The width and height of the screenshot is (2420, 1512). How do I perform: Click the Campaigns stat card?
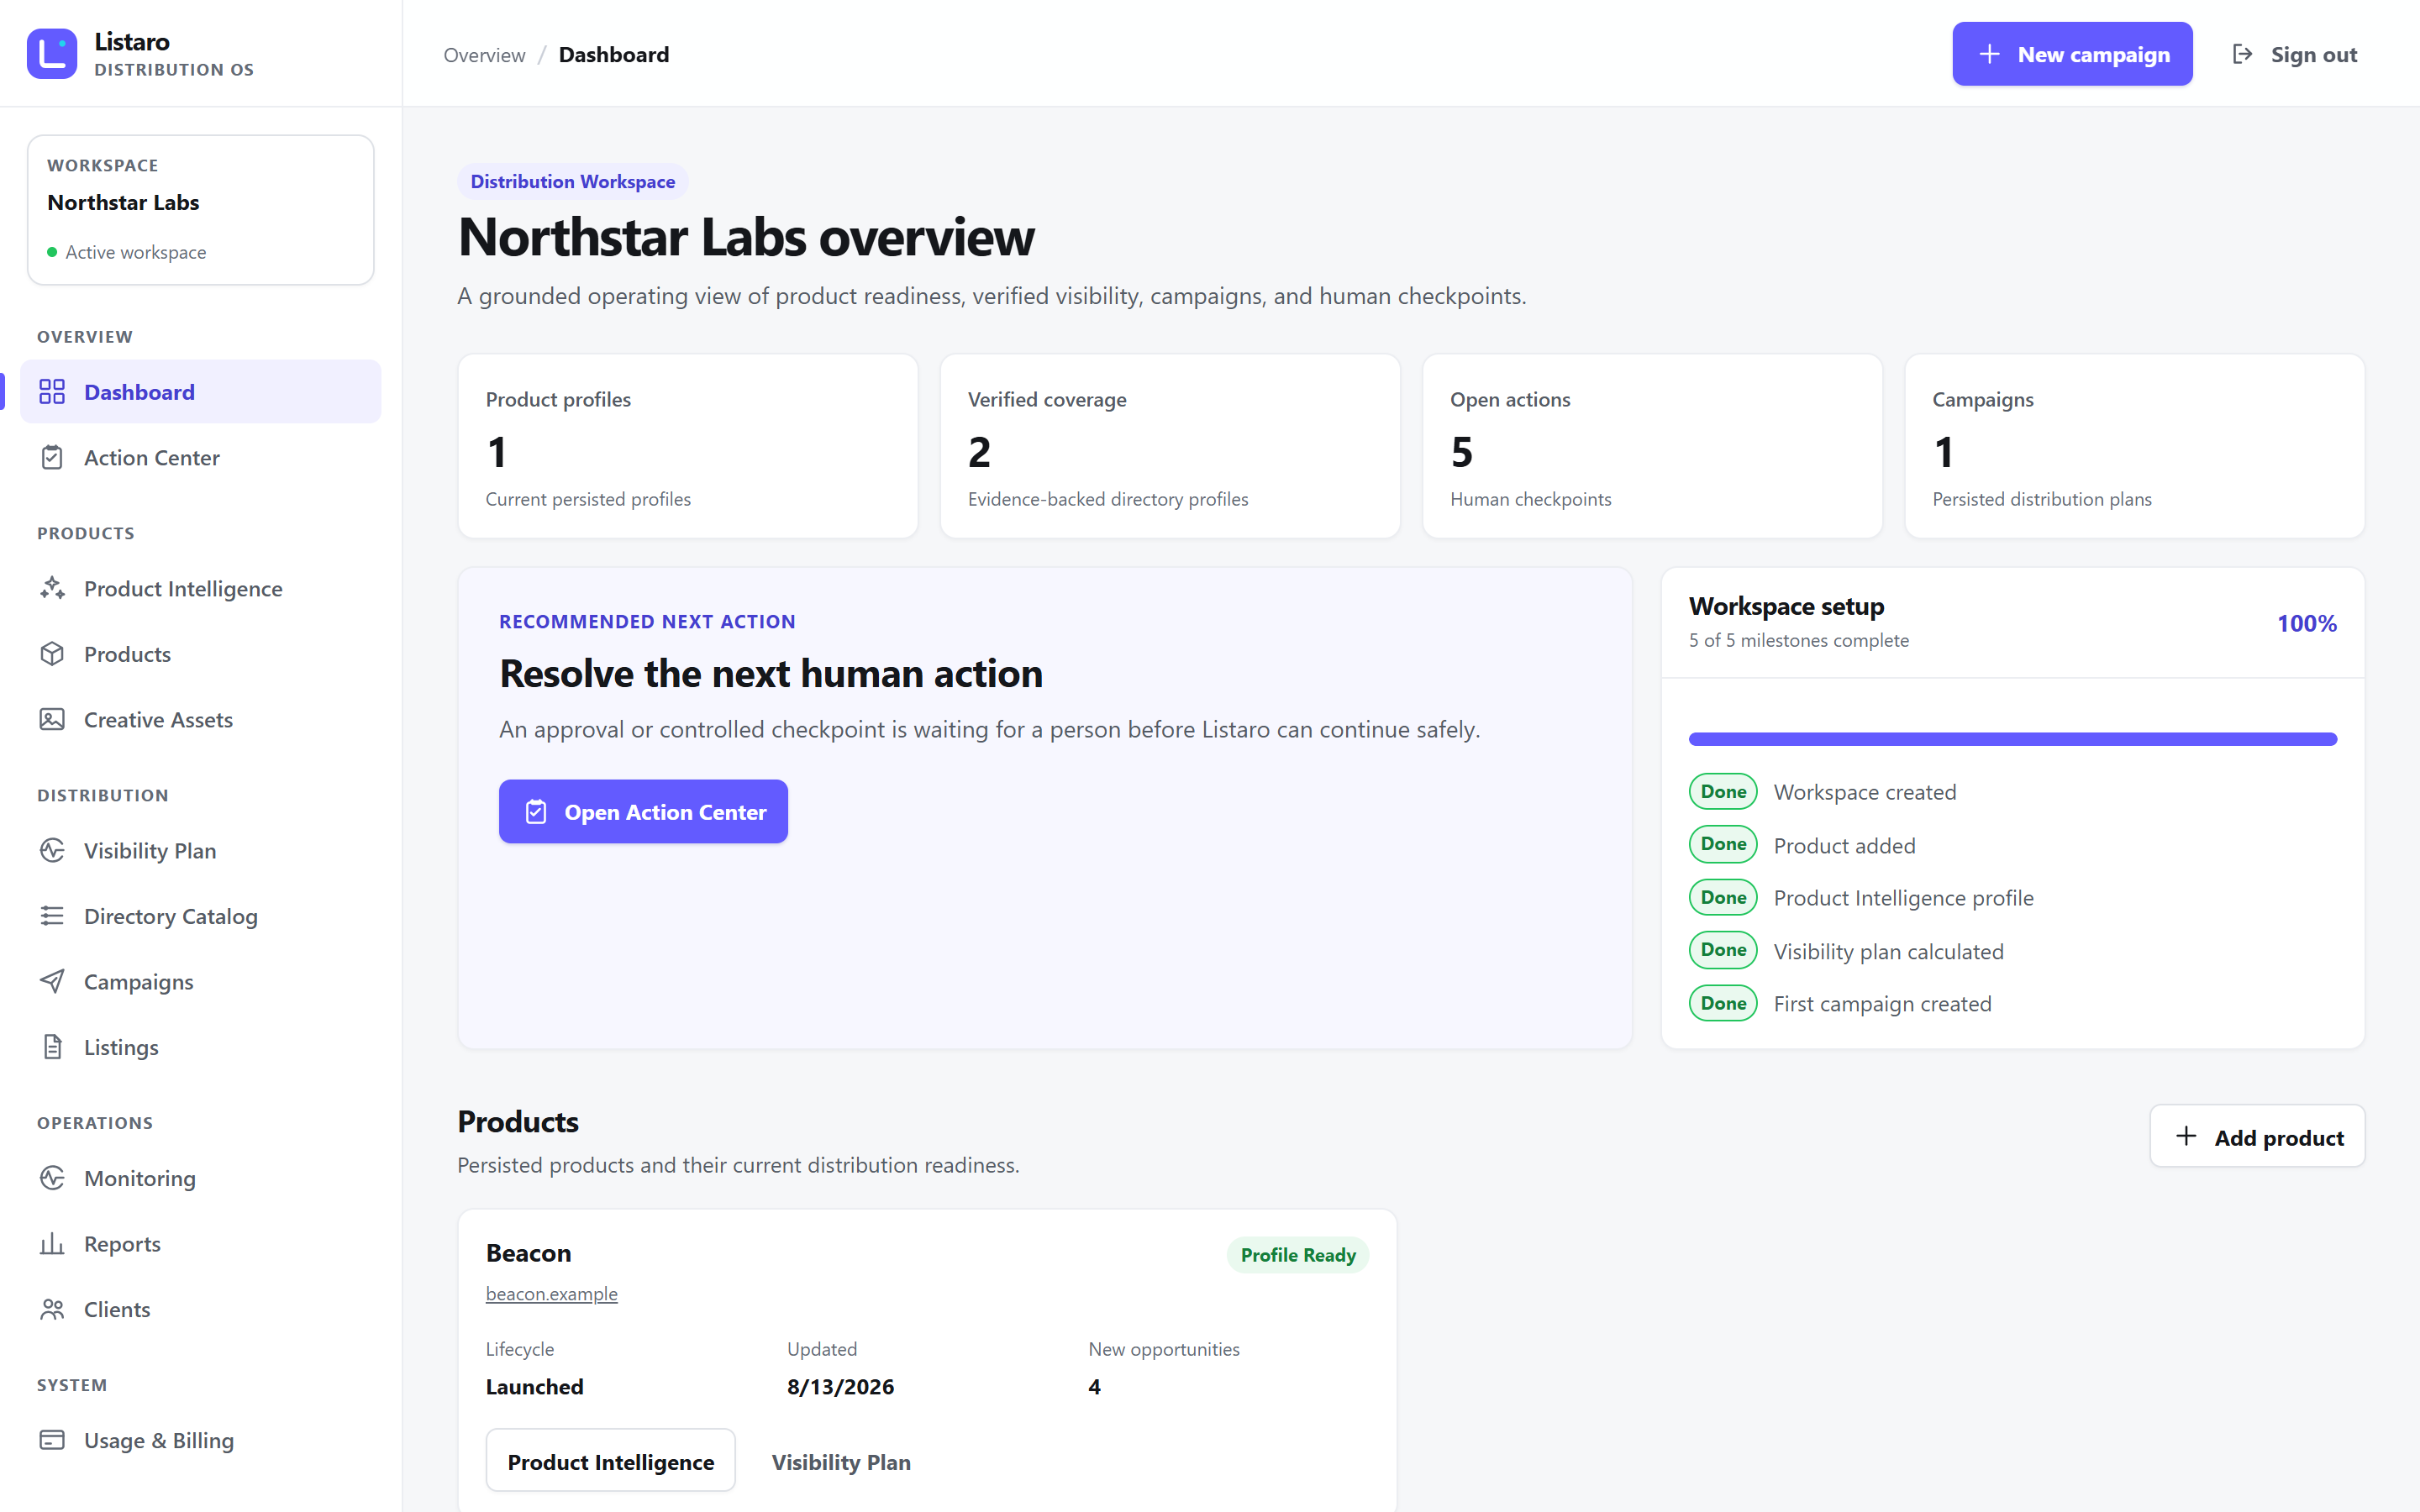2134,446
